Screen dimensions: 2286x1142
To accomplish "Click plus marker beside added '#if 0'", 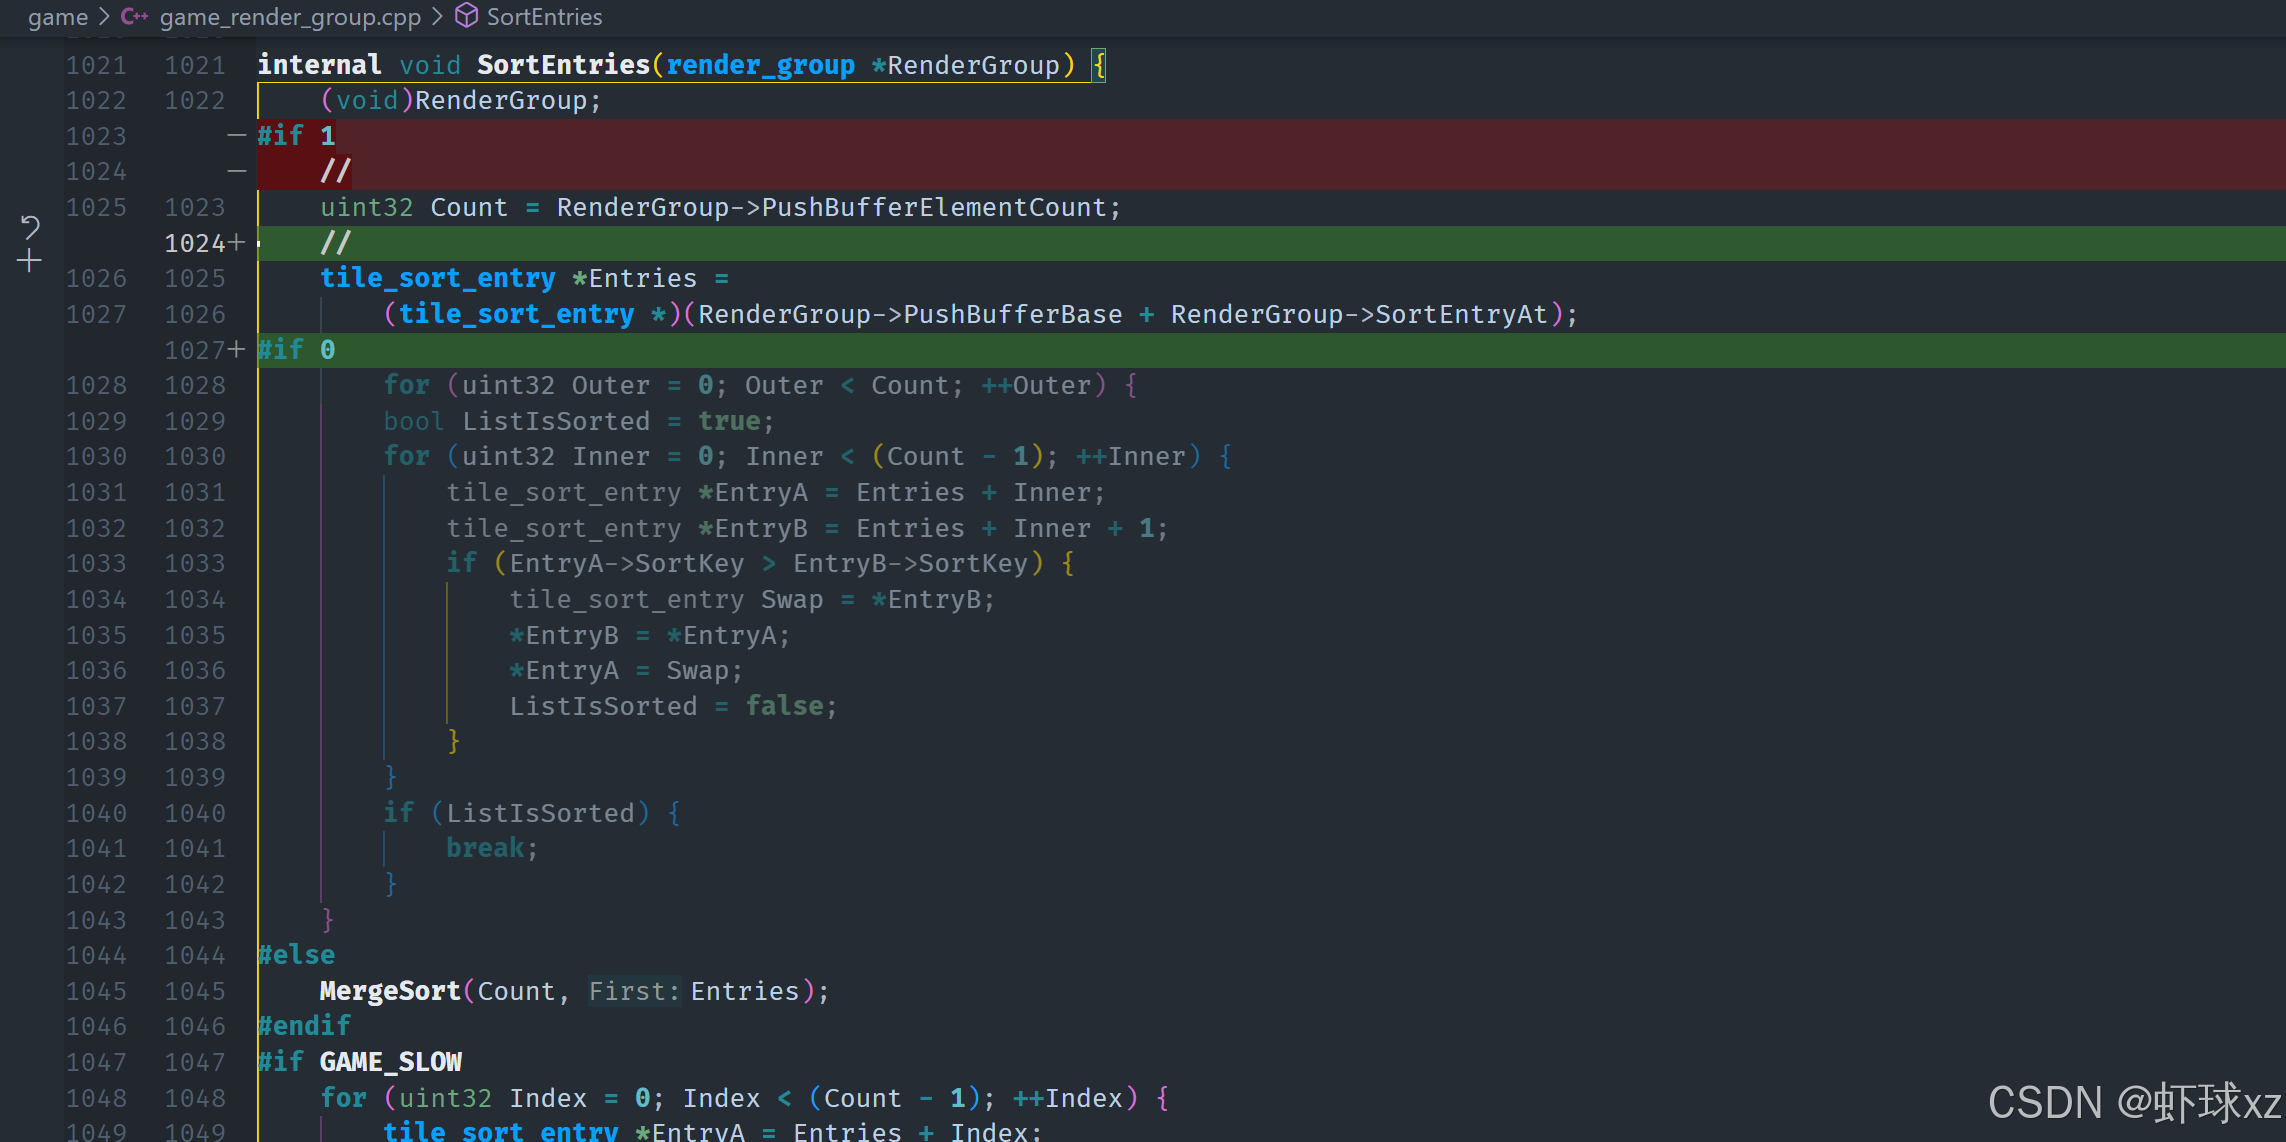I will point(237,350).
